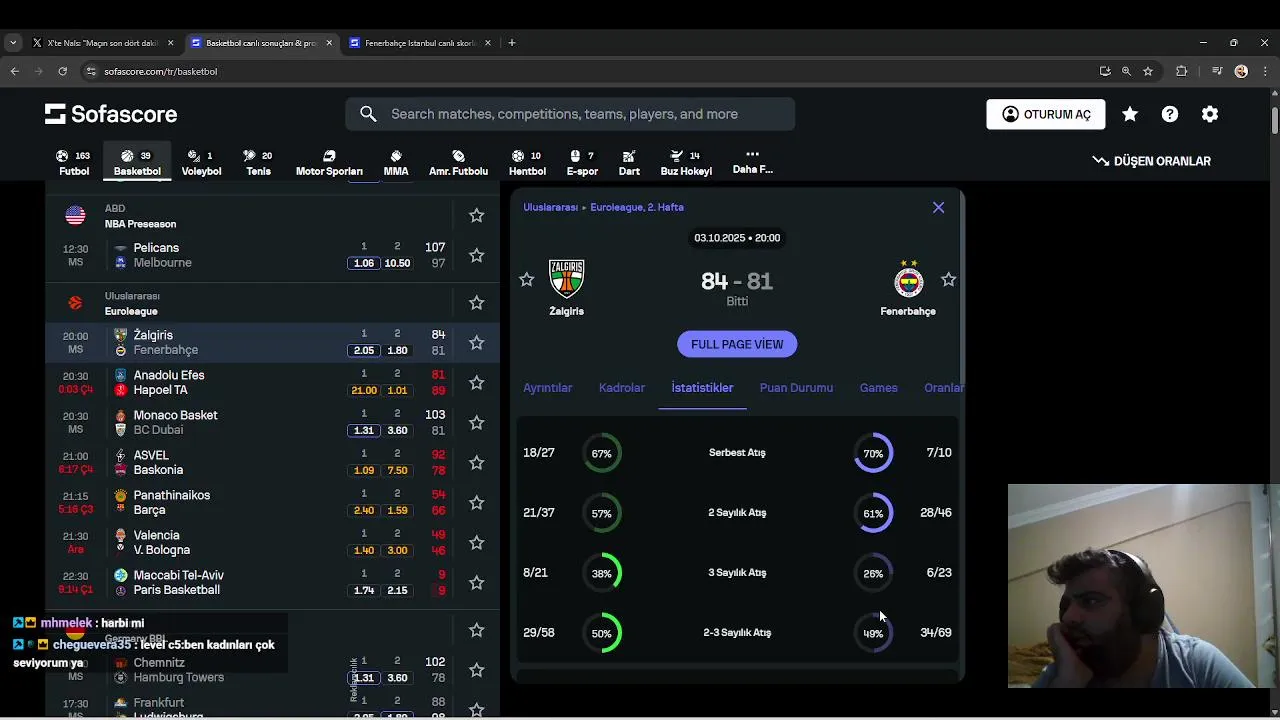Click the 1.80 odds for Fenerbahçe

pyautogui.click(x=397, y=350)
